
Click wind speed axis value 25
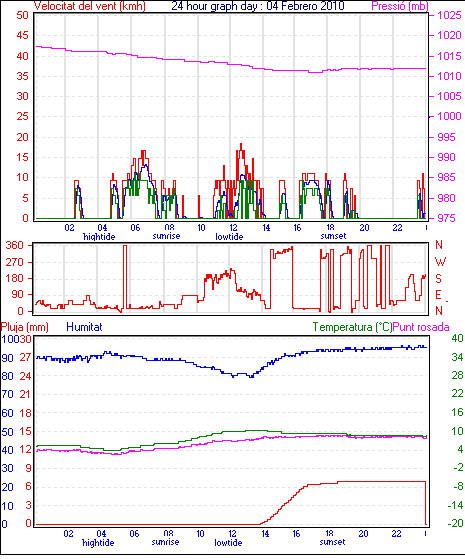click(22, 116)
